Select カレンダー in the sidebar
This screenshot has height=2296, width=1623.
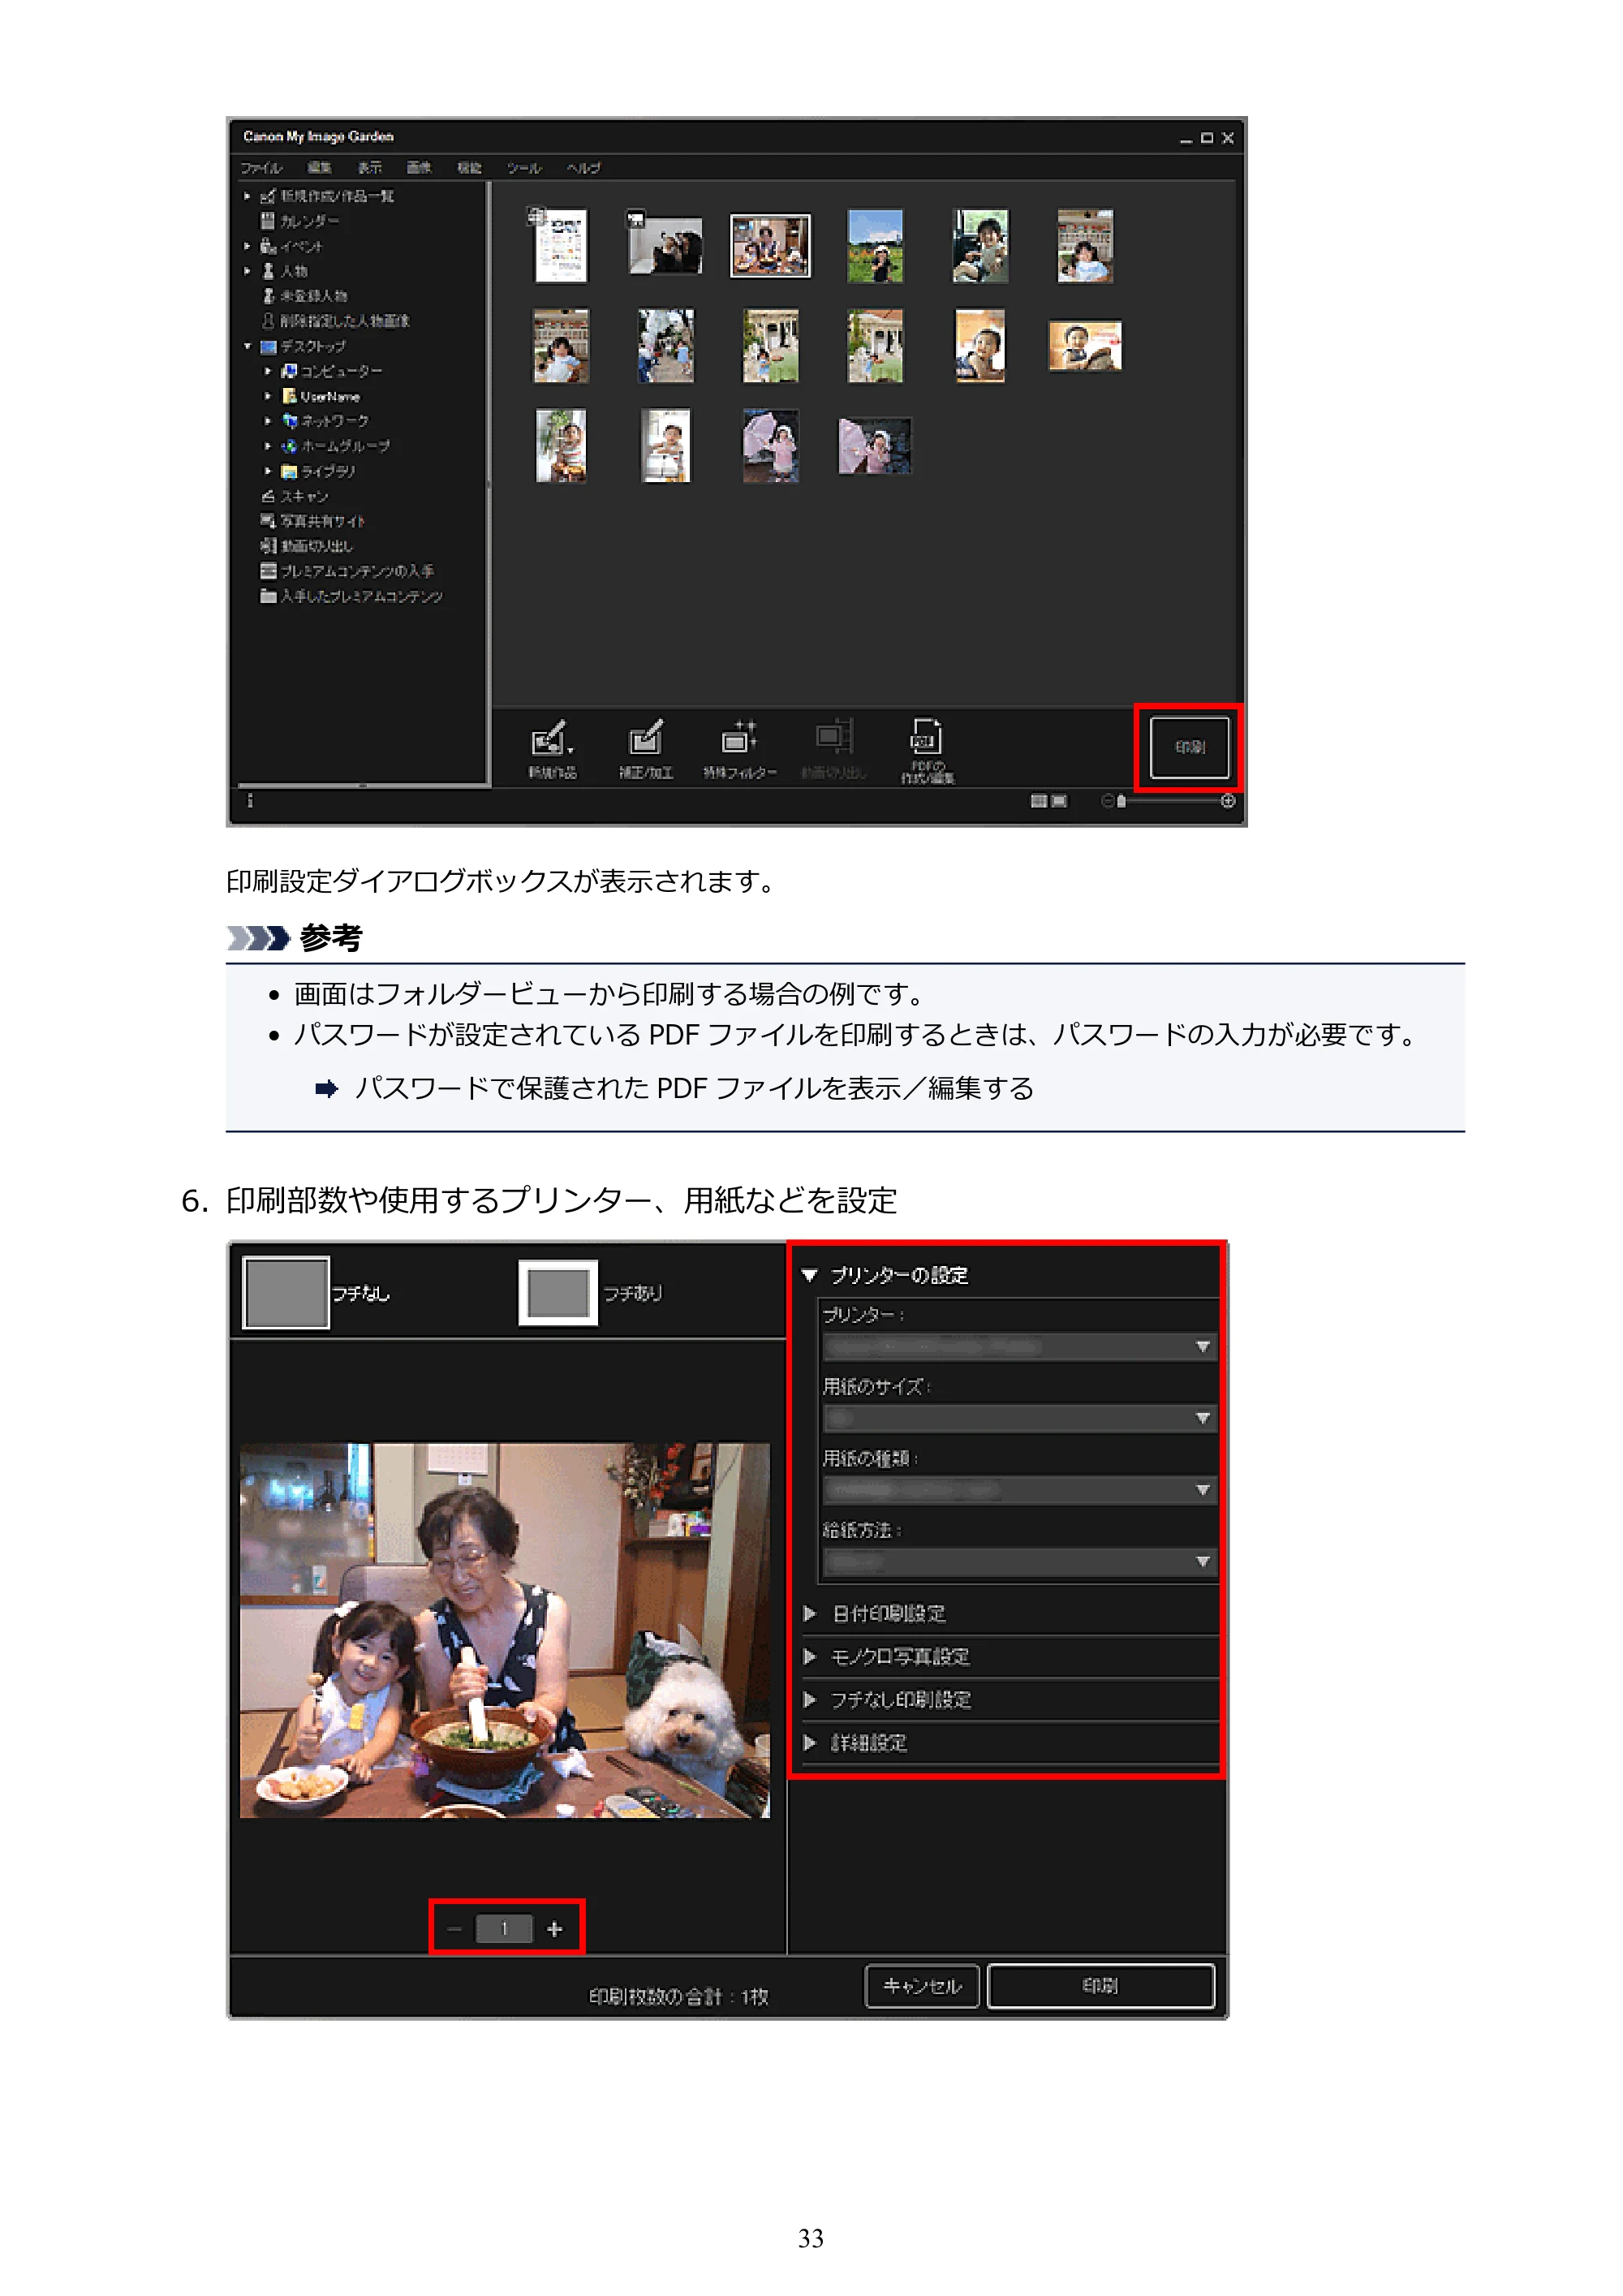coord(300,221)
